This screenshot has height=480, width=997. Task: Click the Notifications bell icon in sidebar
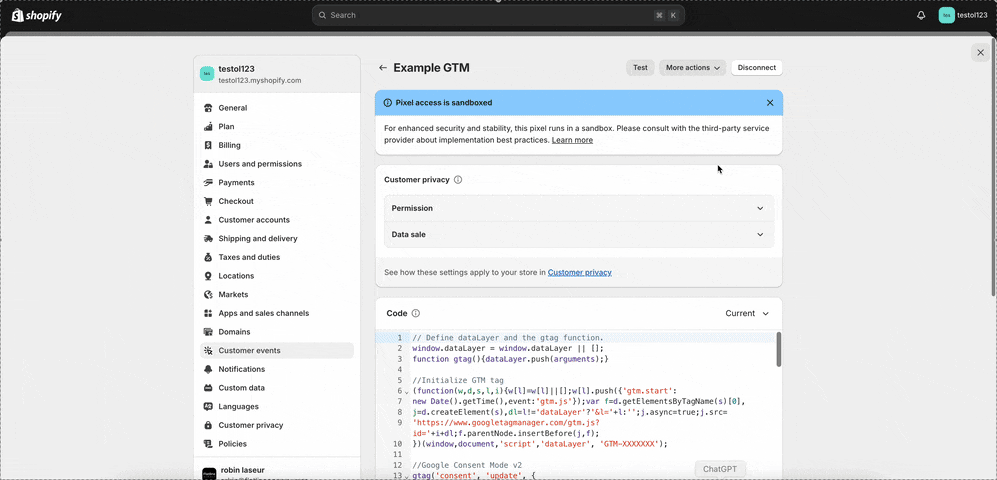(208, 369)
